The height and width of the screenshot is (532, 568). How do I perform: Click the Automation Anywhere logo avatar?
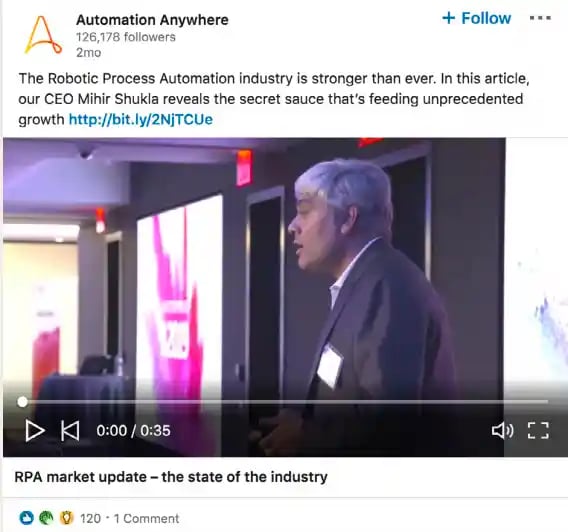(x=43, y=35)
